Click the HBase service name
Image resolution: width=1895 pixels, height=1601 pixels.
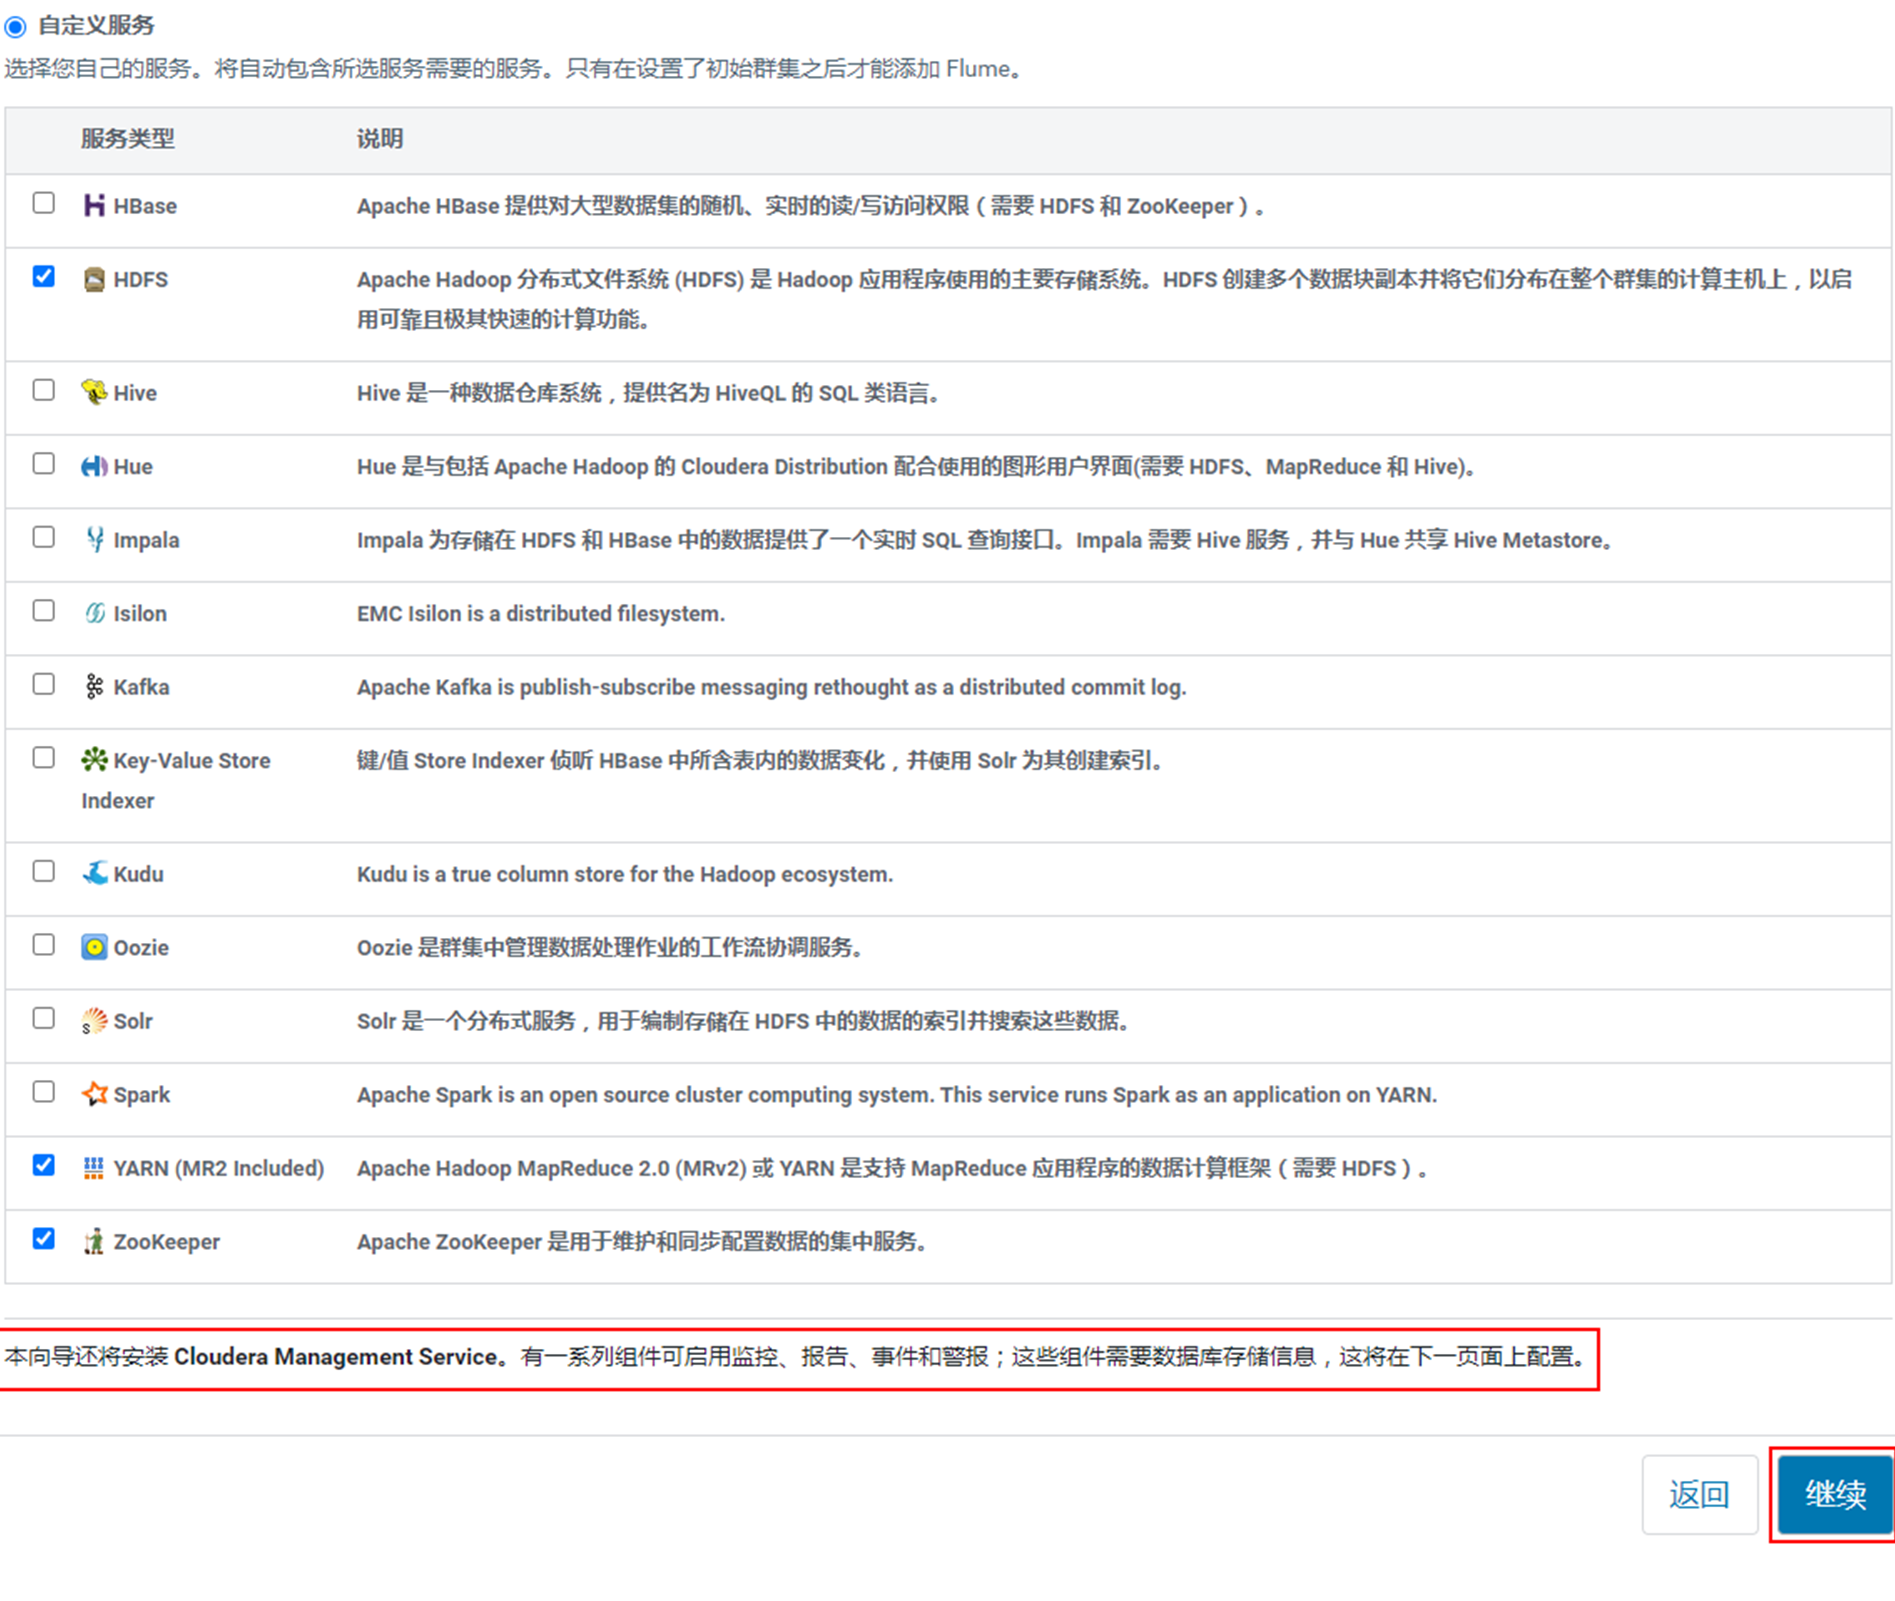click(x=145, y=206)
